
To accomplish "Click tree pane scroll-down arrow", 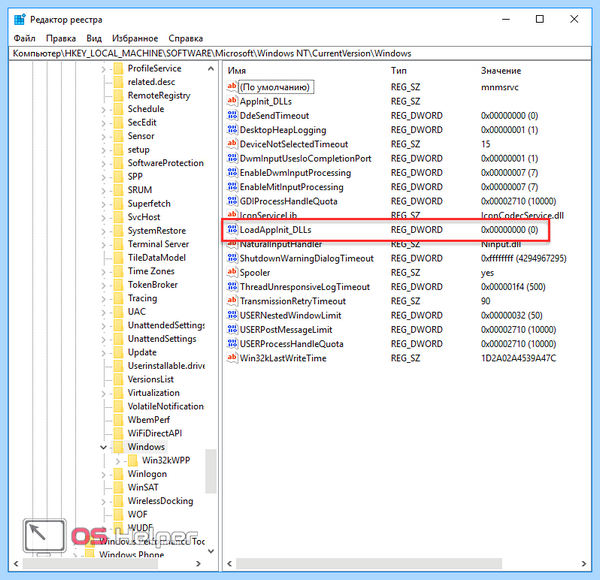I will click(x=211, y=551).
